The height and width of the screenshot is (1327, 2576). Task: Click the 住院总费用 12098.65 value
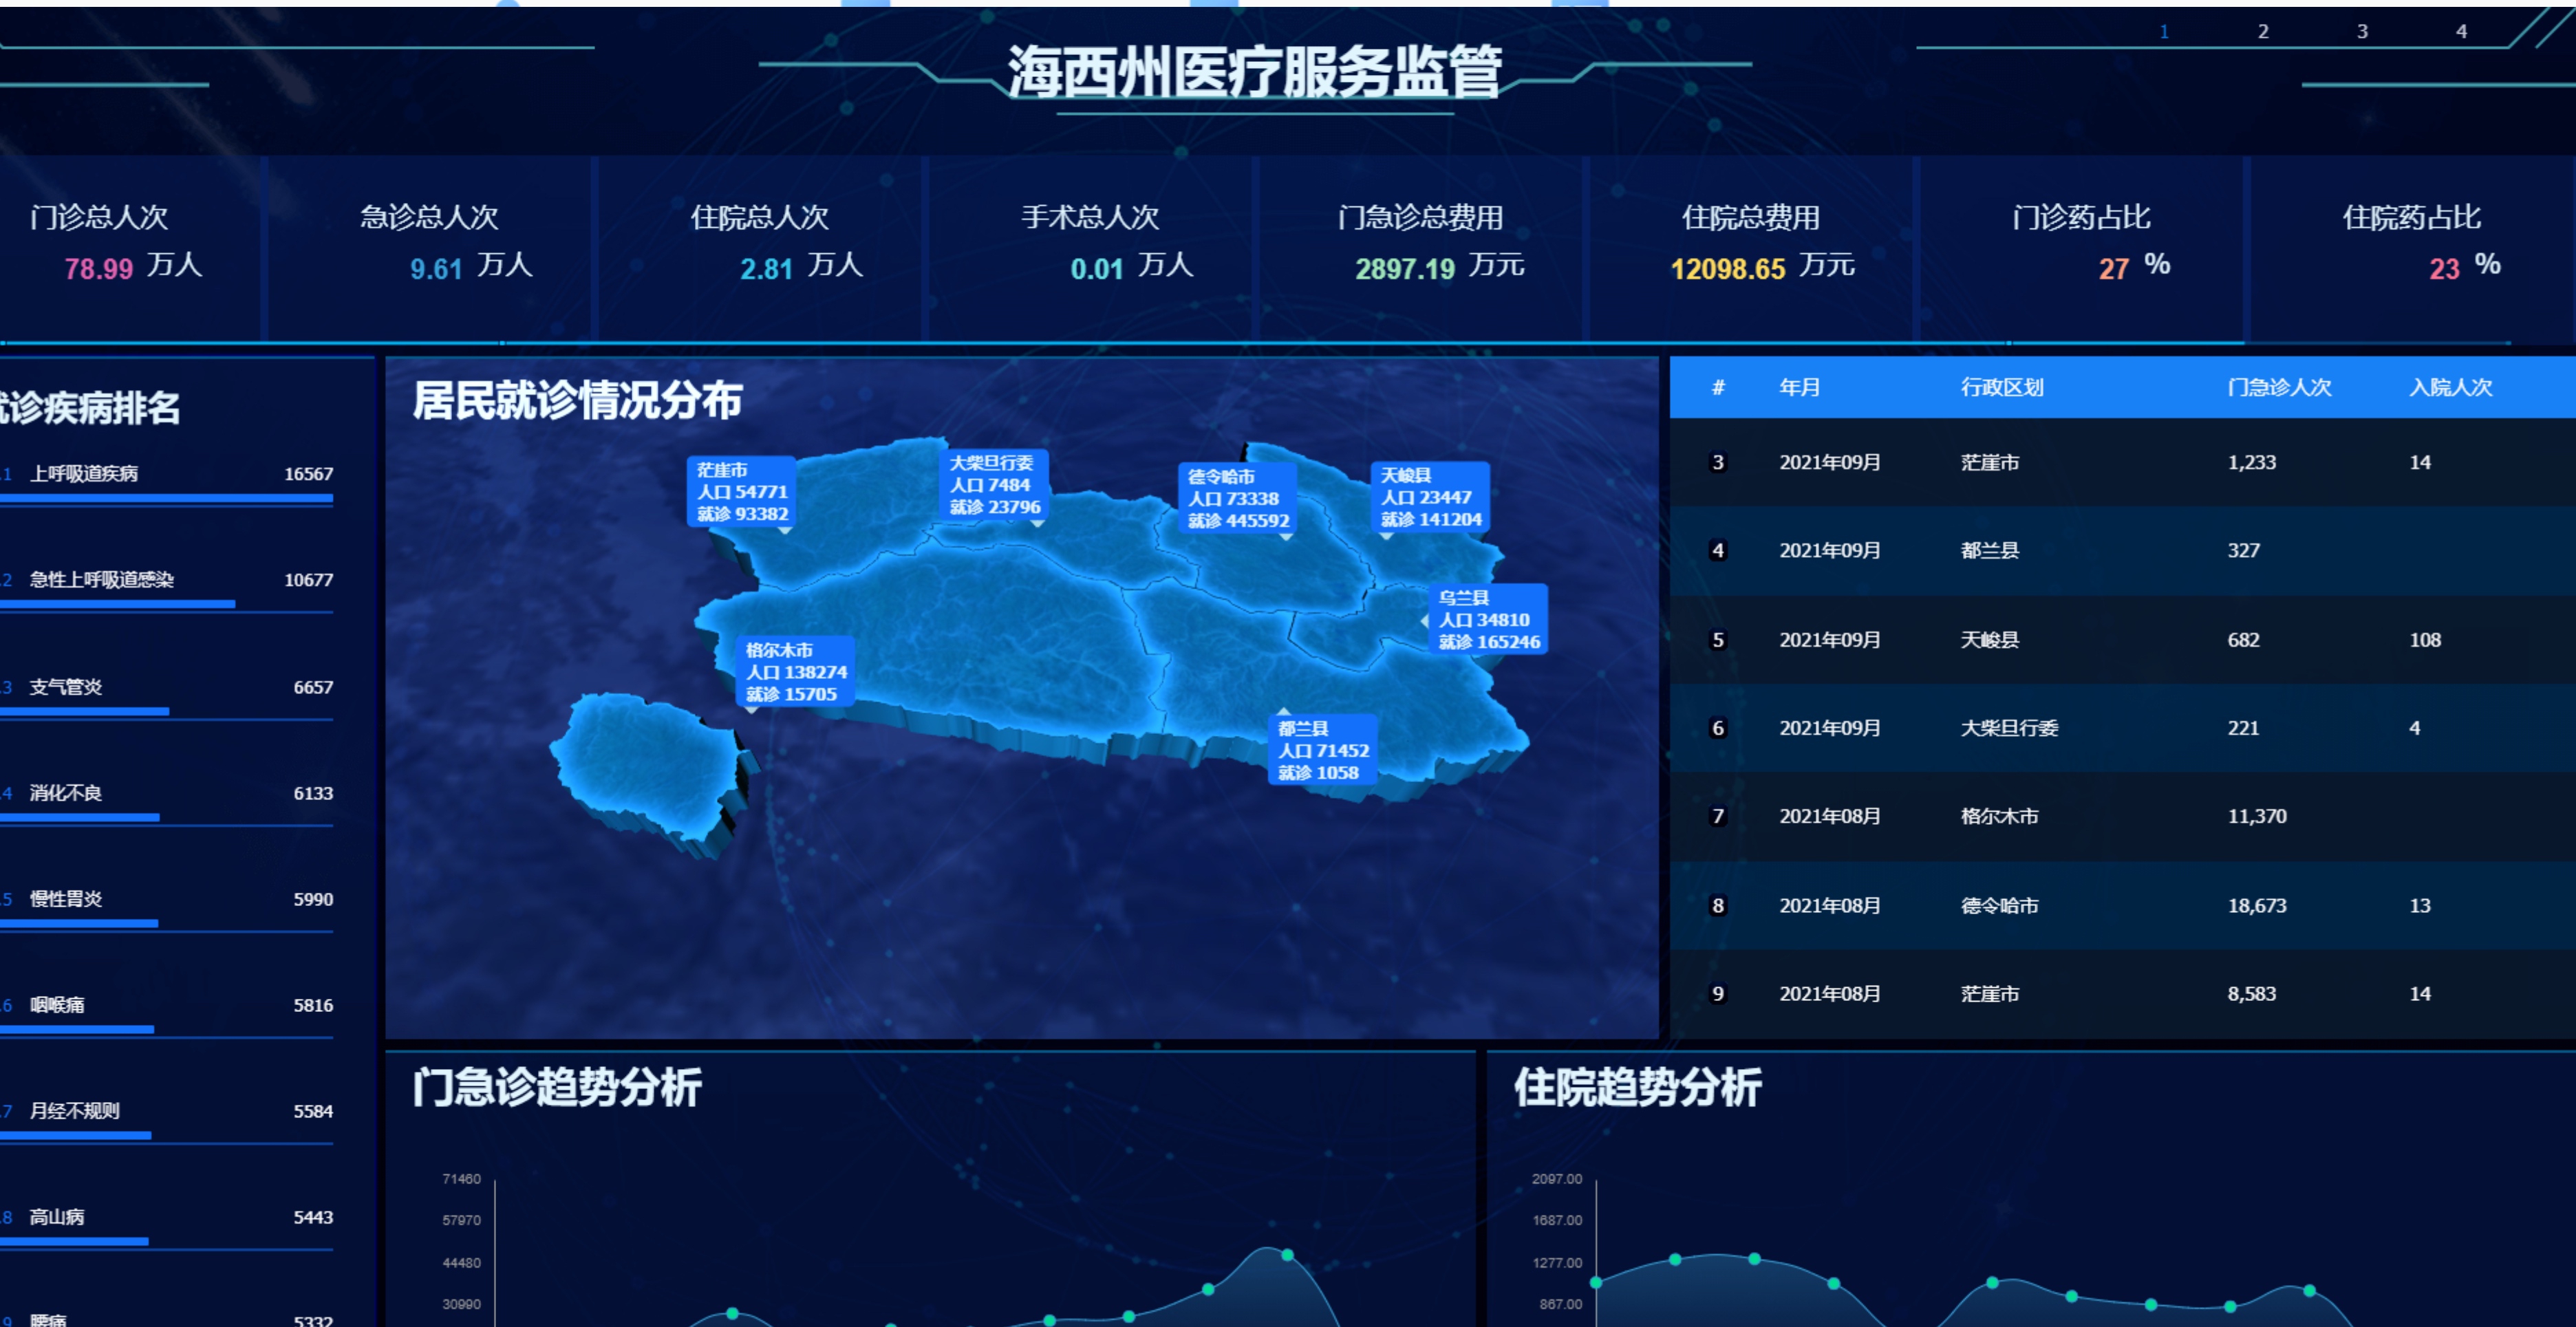coord(1727,268)
